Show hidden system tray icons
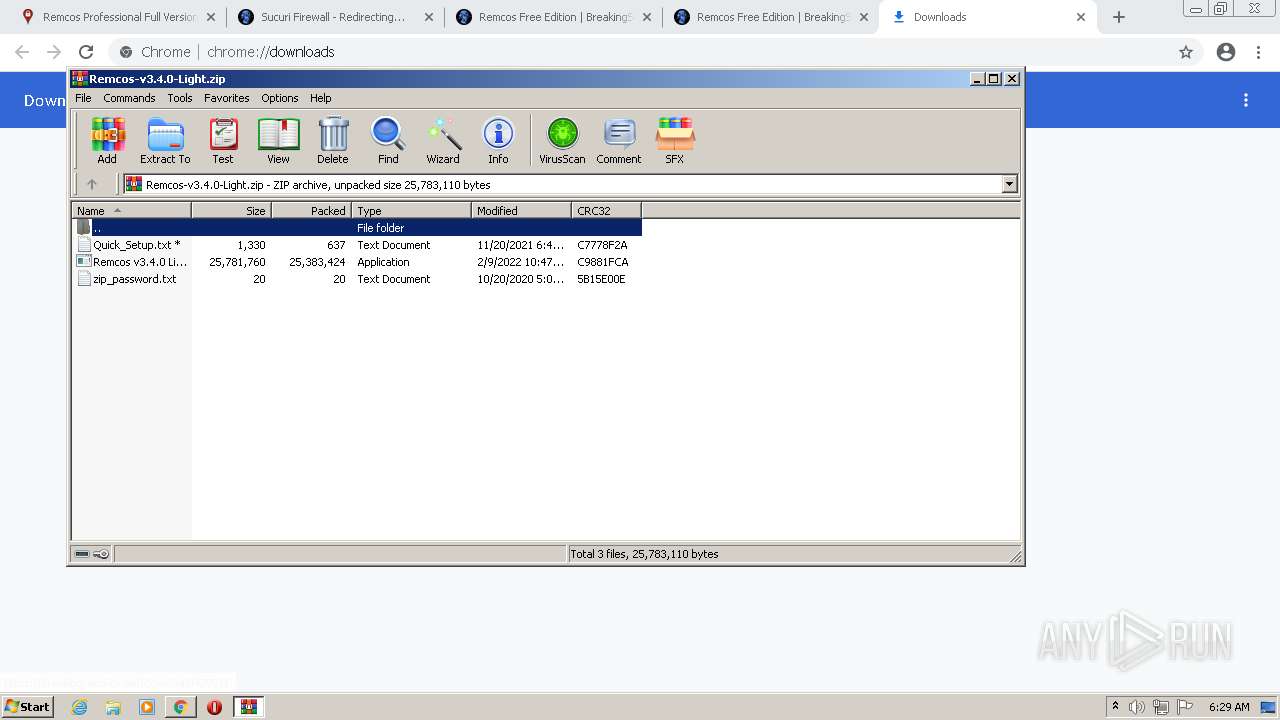Viewport: 1280px width, 720px height. [x=1115, y=707]
